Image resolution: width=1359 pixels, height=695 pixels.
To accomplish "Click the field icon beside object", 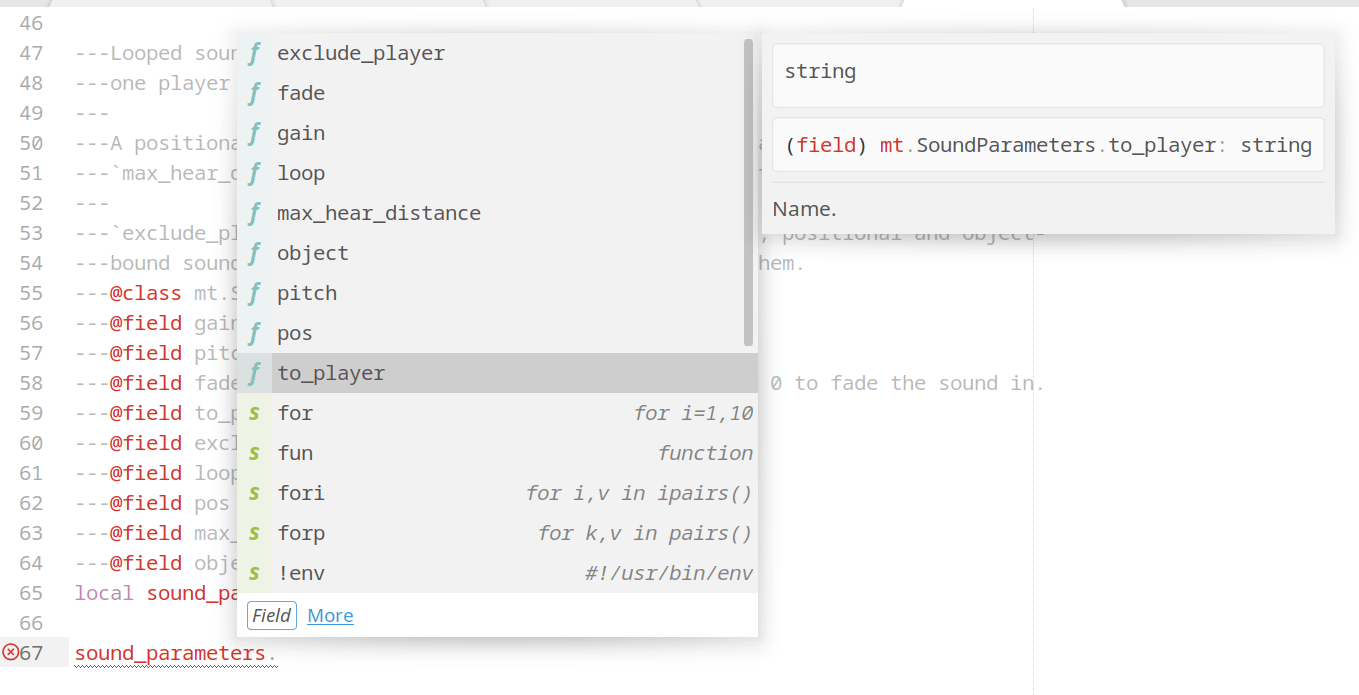I will [254, 253].
